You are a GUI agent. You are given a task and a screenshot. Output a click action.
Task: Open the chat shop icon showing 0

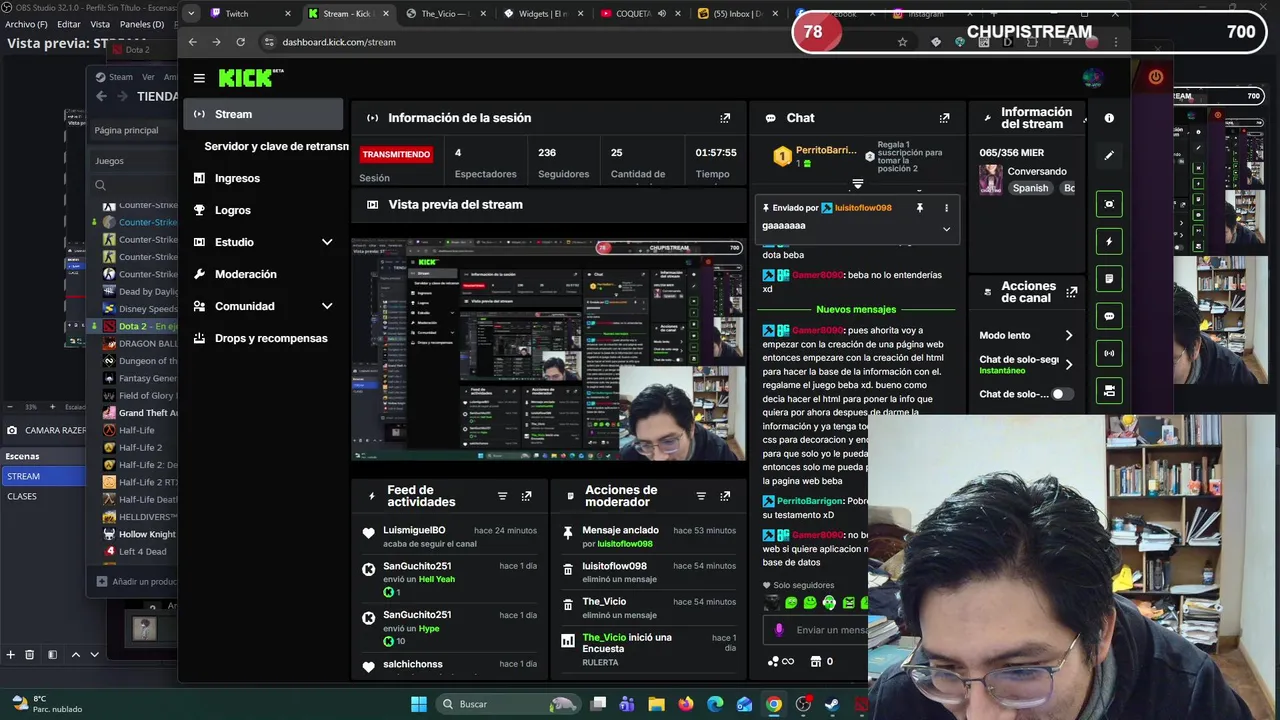point(821,661)
